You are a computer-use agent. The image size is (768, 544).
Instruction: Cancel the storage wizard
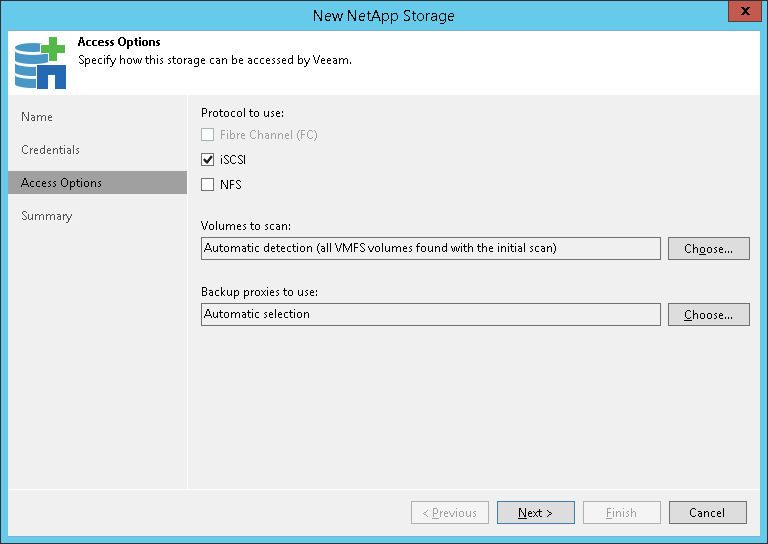click(x=707, y=513)
